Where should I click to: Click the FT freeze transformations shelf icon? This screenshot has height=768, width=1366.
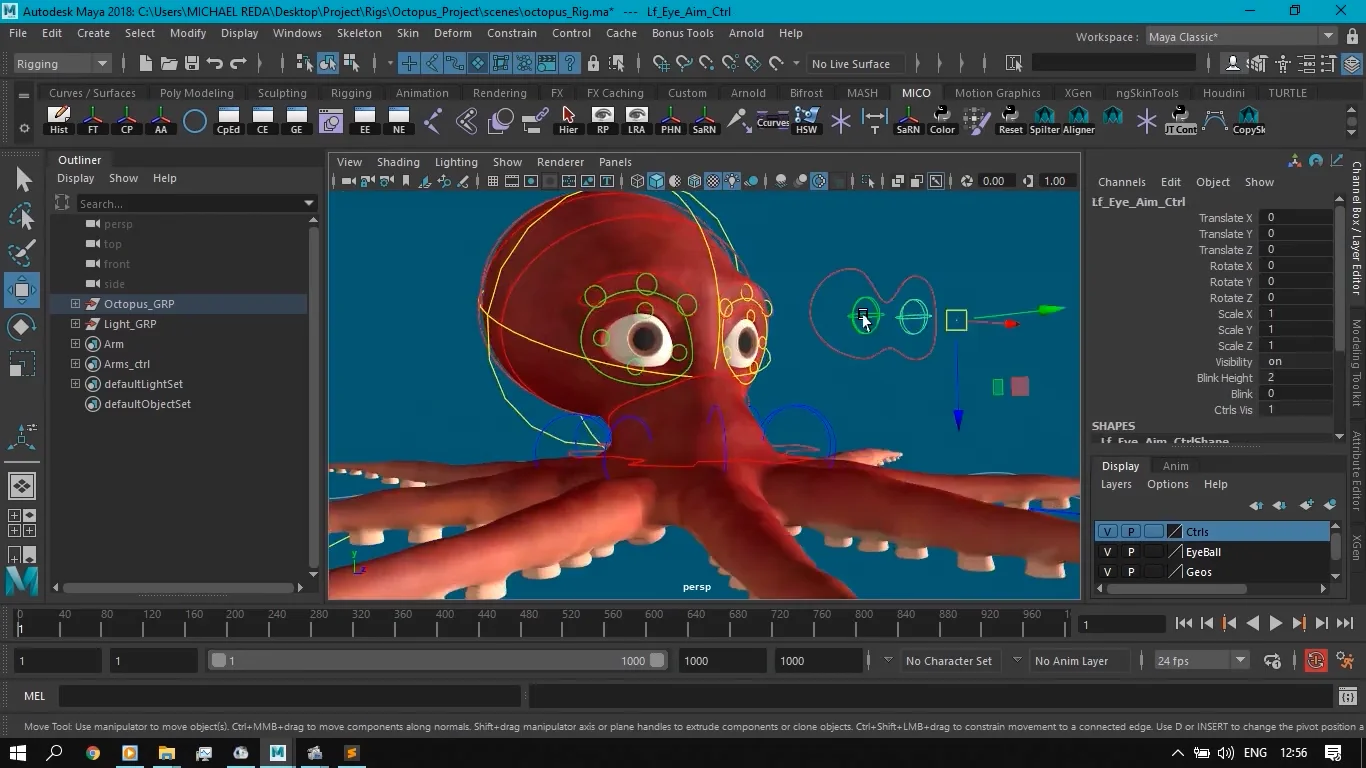click(93, 120)
